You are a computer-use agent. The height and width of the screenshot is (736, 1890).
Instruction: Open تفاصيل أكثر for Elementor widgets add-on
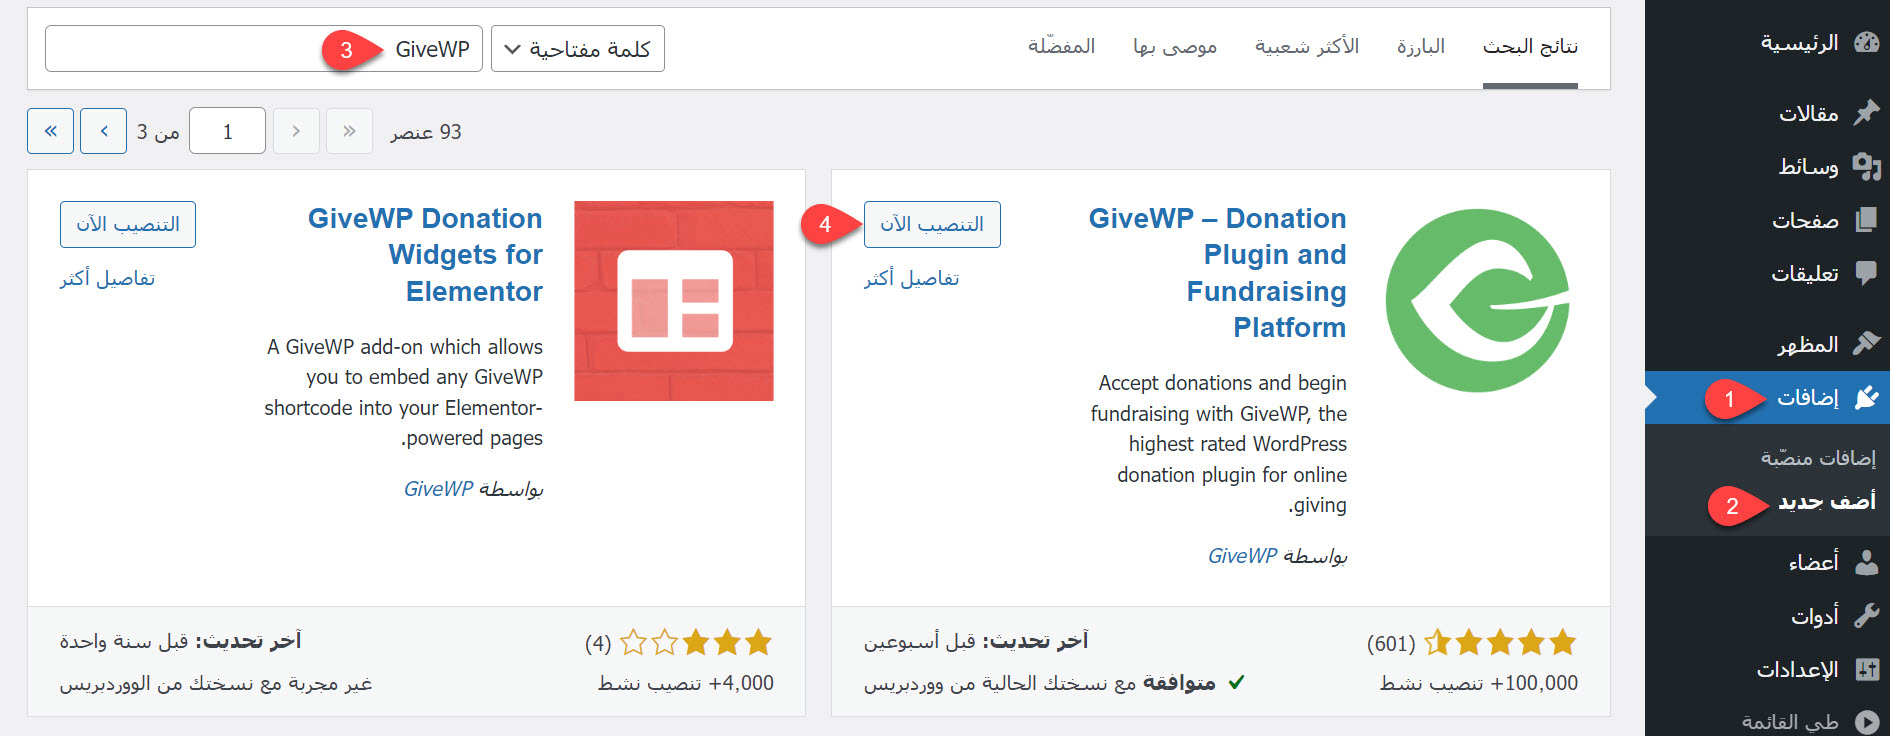107,279
